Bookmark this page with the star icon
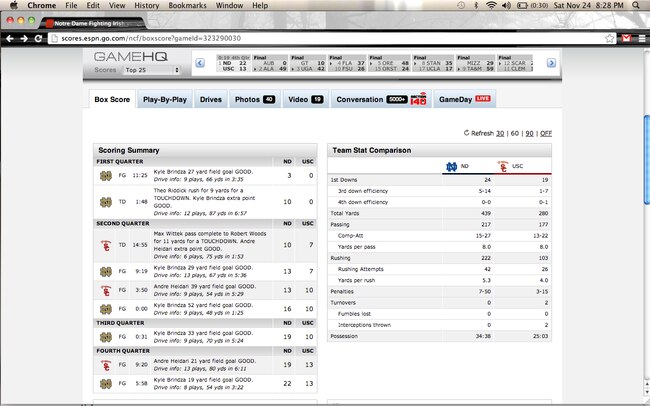Viewport: 650px width, 406px height. (609, 39)
